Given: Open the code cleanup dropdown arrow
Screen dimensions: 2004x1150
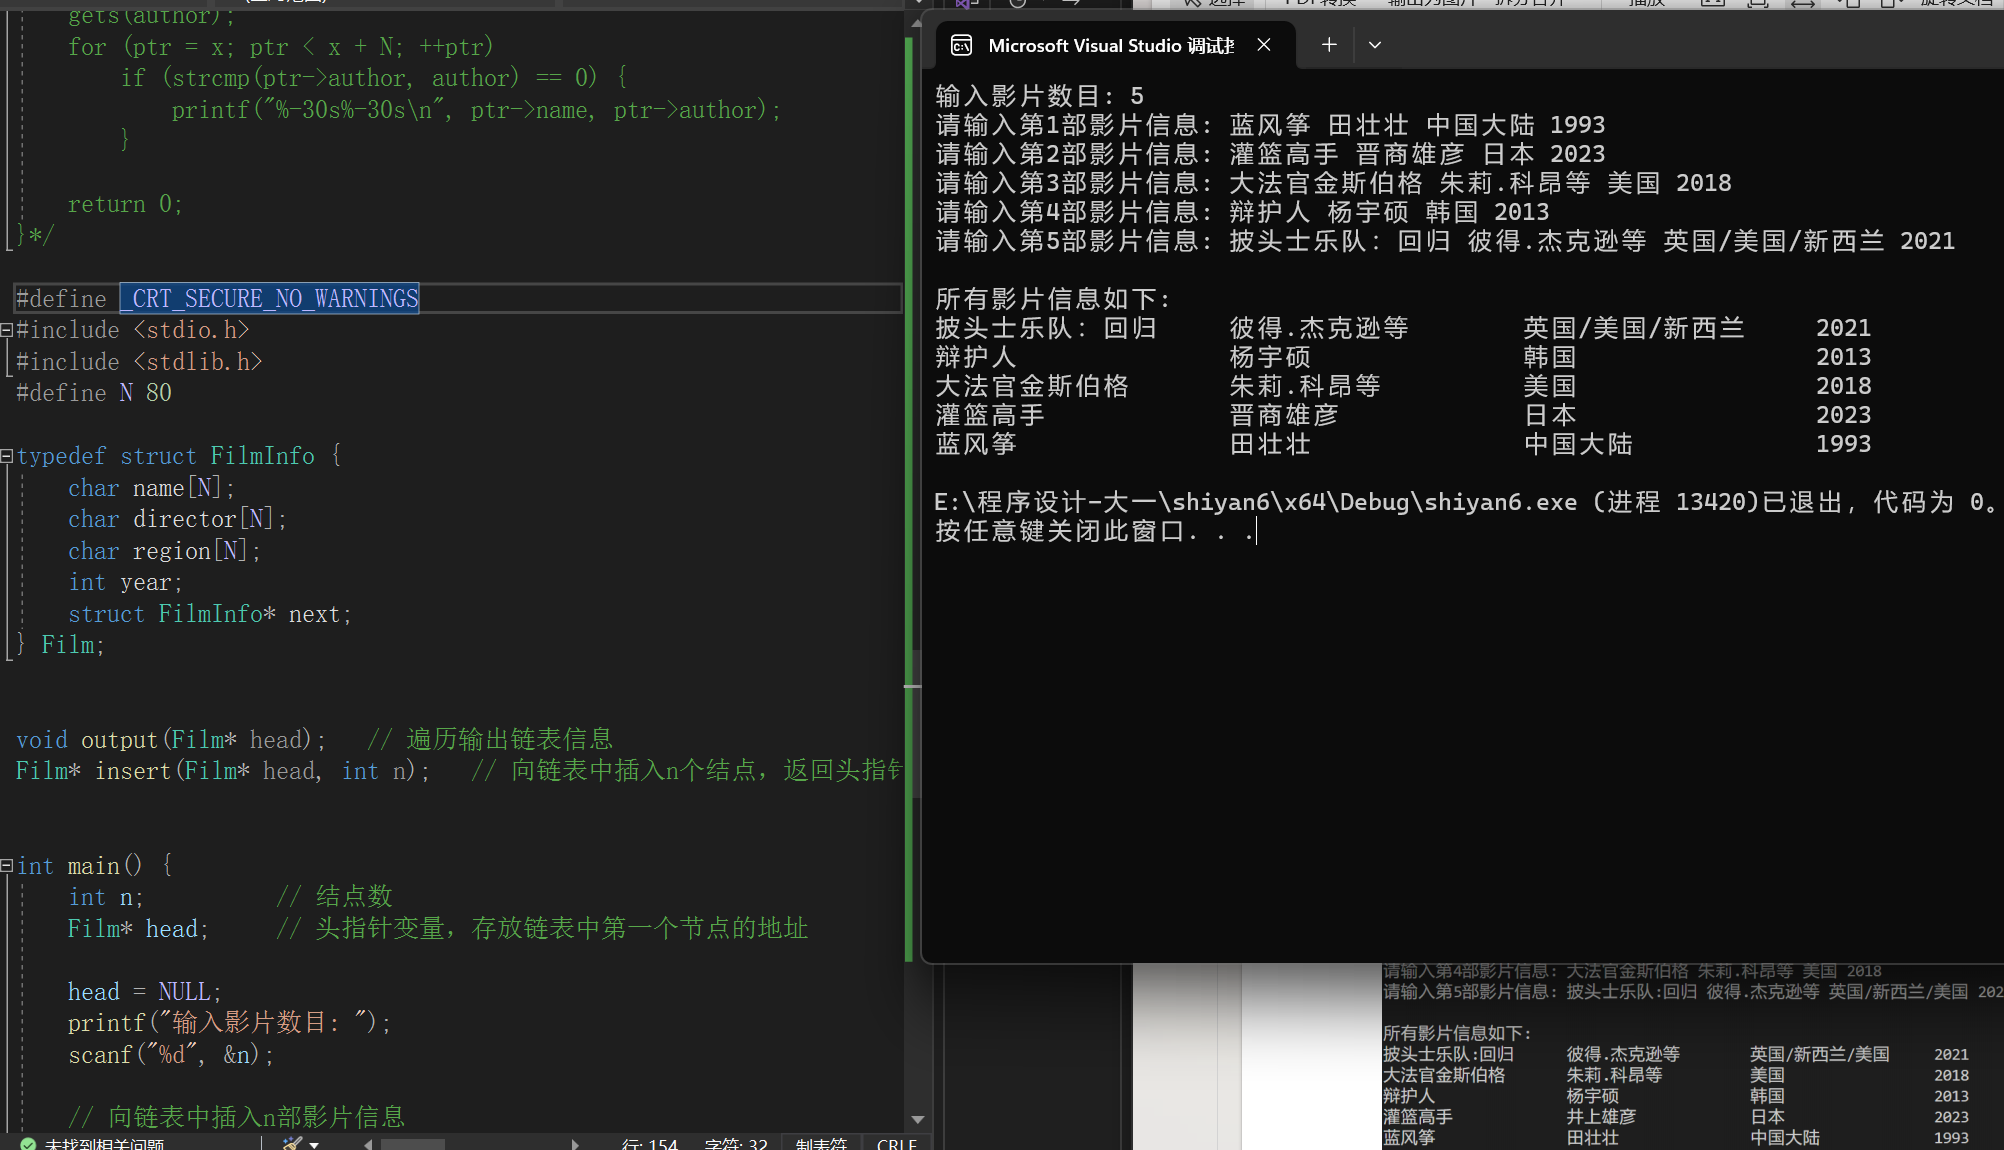Looking at the screenshot, I should (x=314, y=1144).
